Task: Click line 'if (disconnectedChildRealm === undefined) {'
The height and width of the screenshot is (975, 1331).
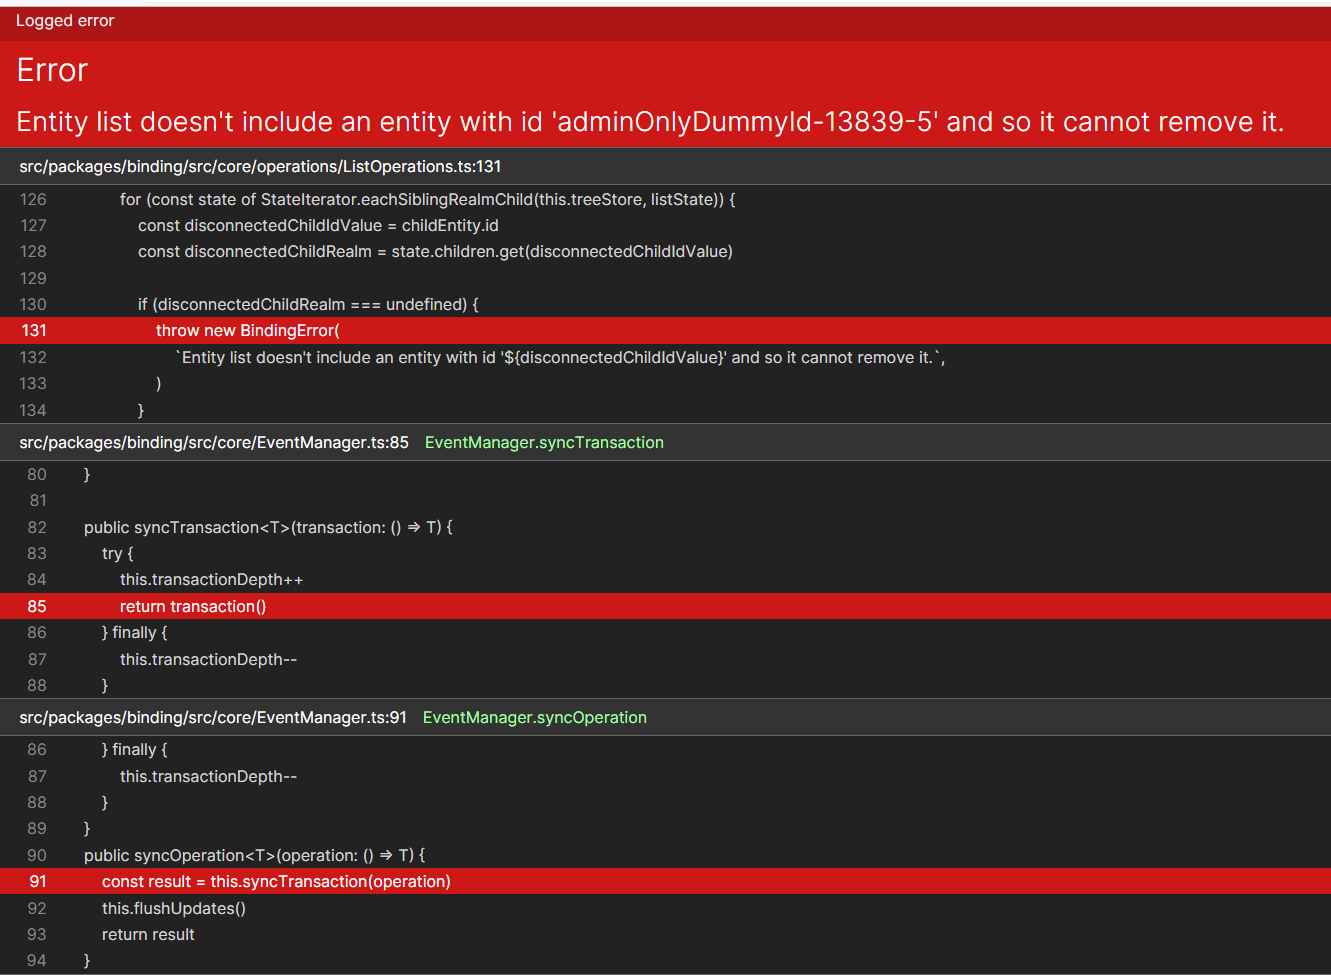Action: click(x=308, y=304)
